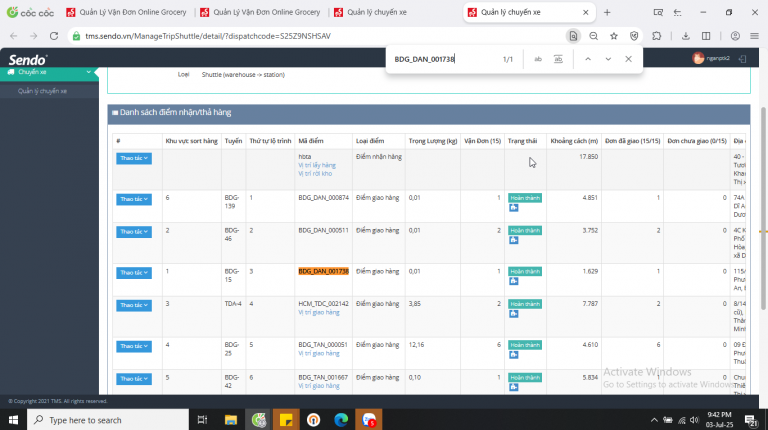Open Task View in taskbar
The width and height of the screenshot is (768, 430).
click(x=202, y=420)
